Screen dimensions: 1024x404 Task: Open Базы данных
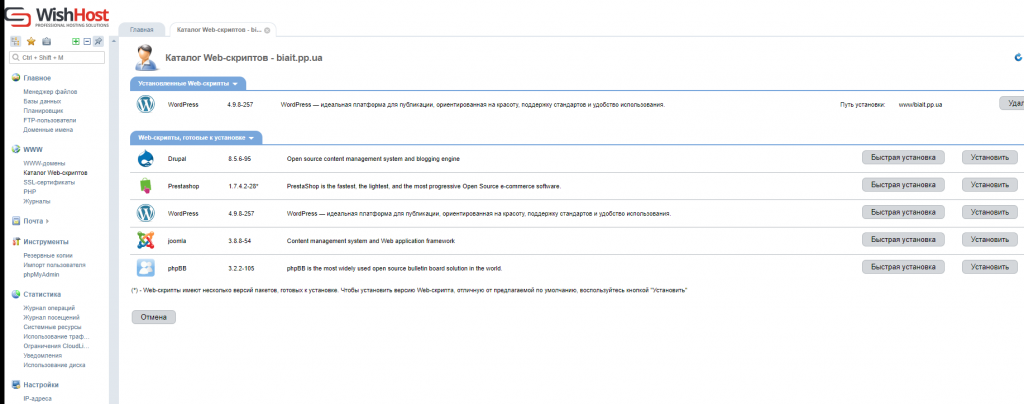pos(42,101)
